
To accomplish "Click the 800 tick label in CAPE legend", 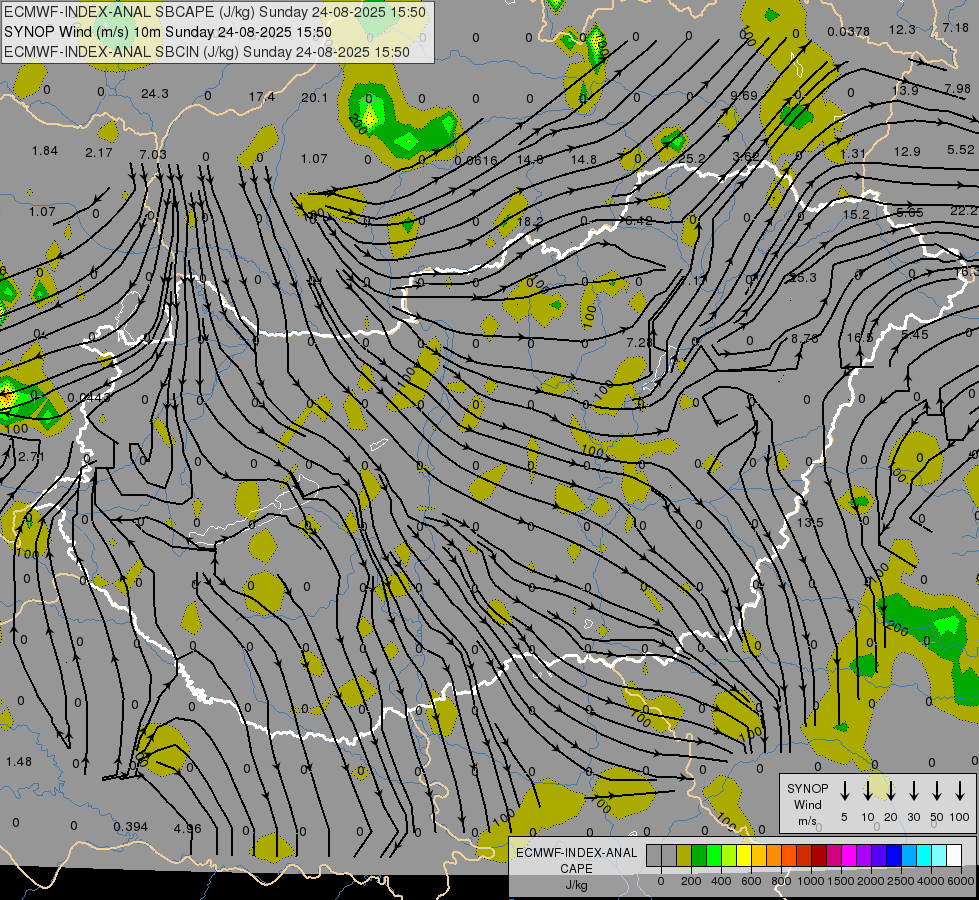I will [x=781, y=881].
